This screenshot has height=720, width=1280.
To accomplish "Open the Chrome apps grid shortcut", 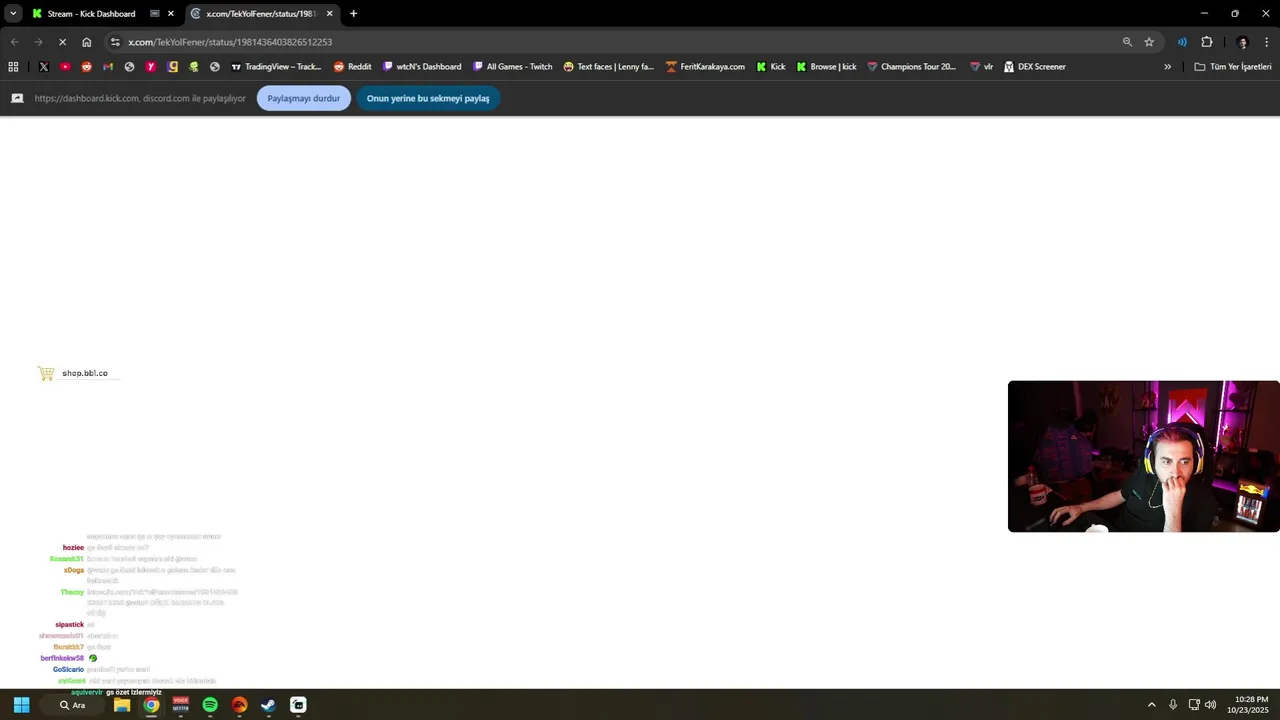I will (13, 67).
